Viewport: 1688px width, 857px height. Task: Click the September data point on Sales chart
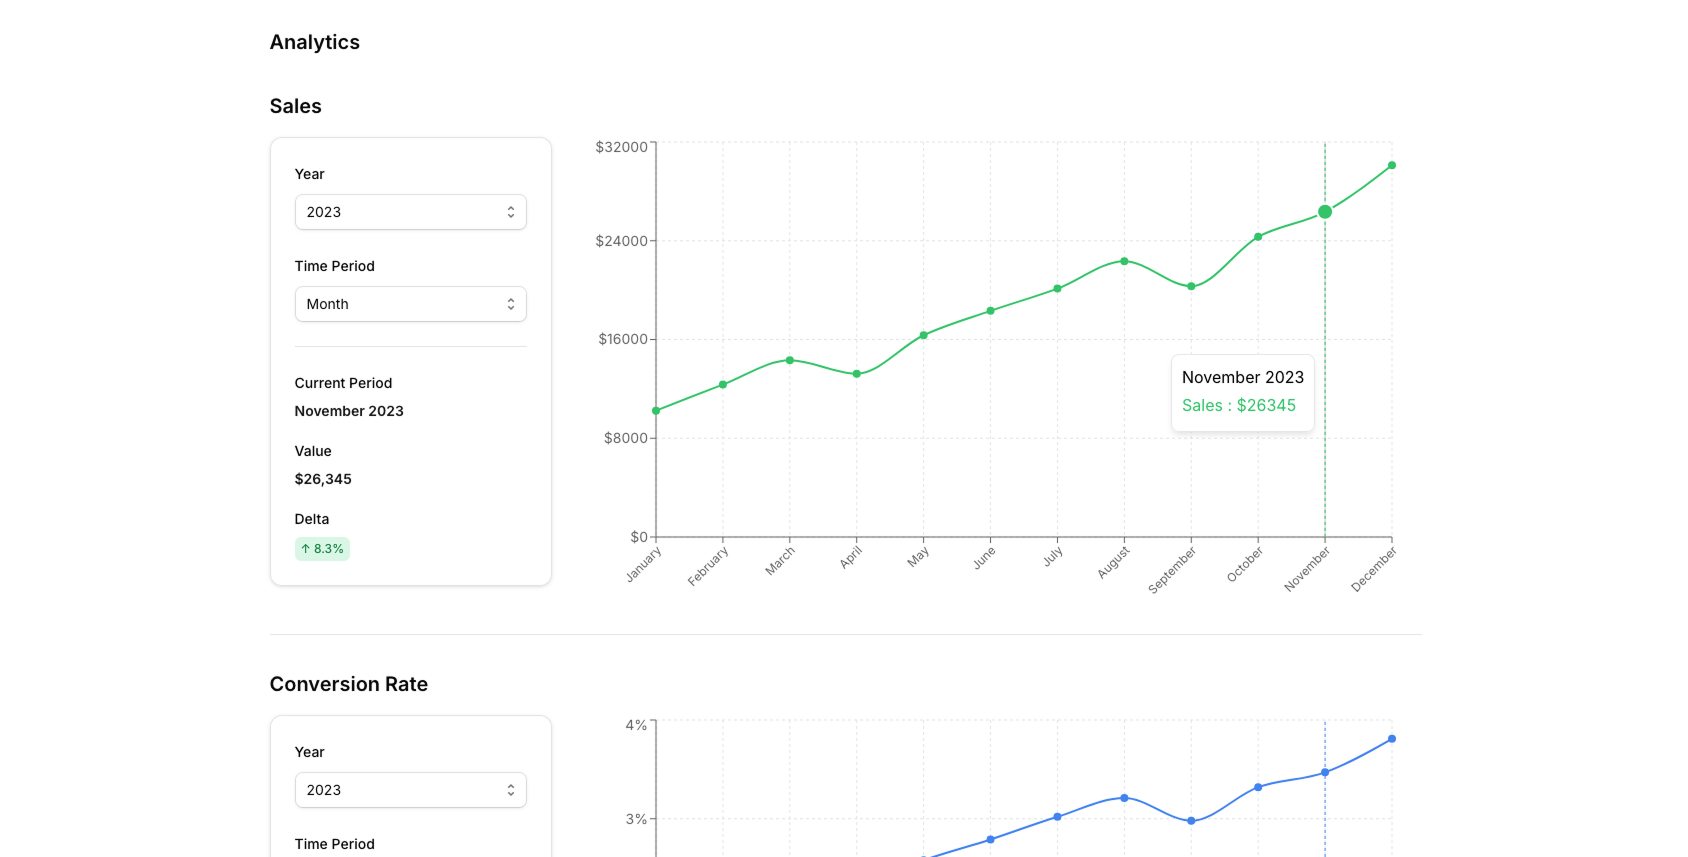[x=1191, y=287]
